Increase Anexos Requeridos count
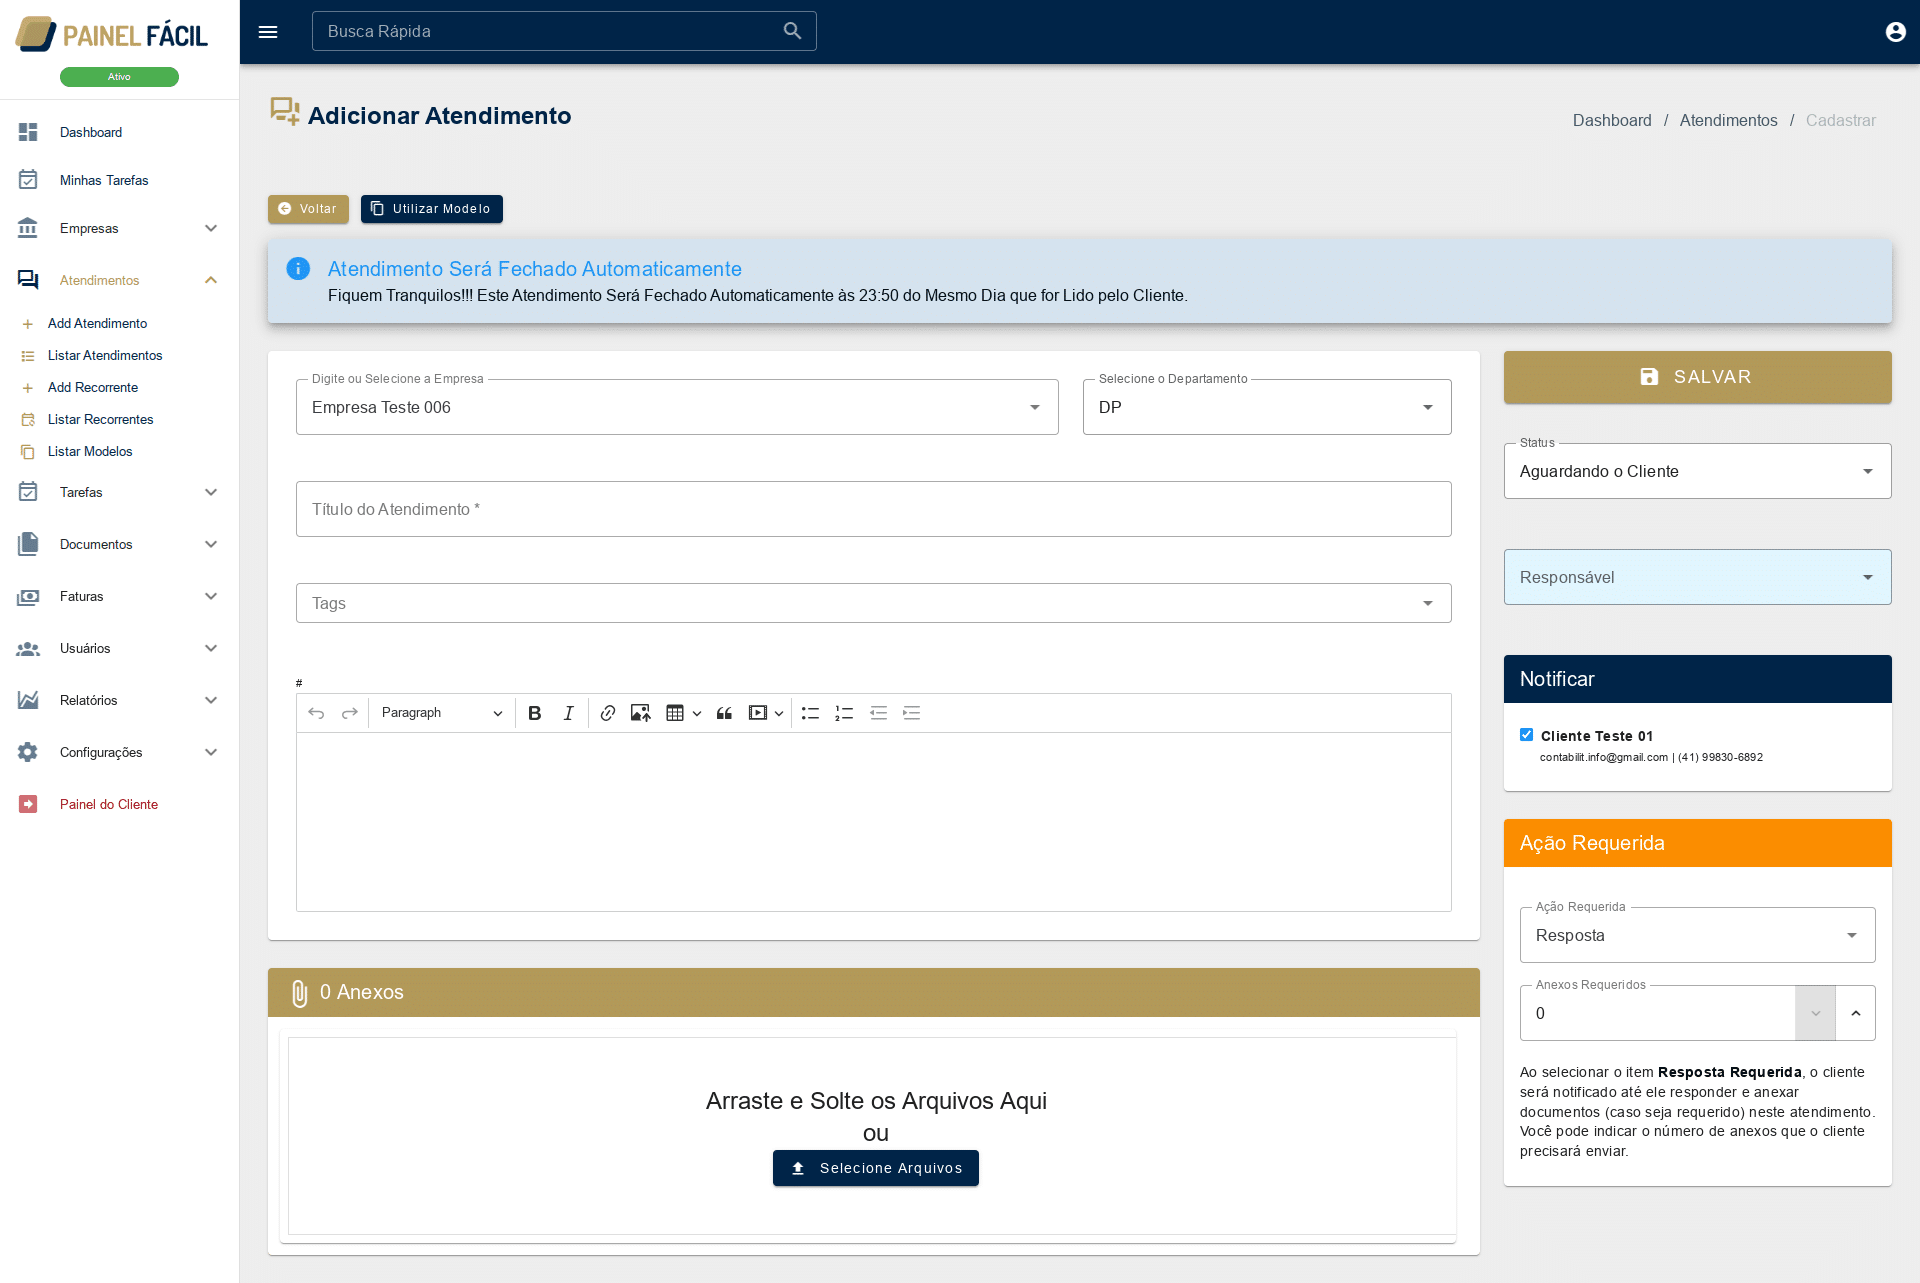1920x1283 pixels. coord(1855,1013)
